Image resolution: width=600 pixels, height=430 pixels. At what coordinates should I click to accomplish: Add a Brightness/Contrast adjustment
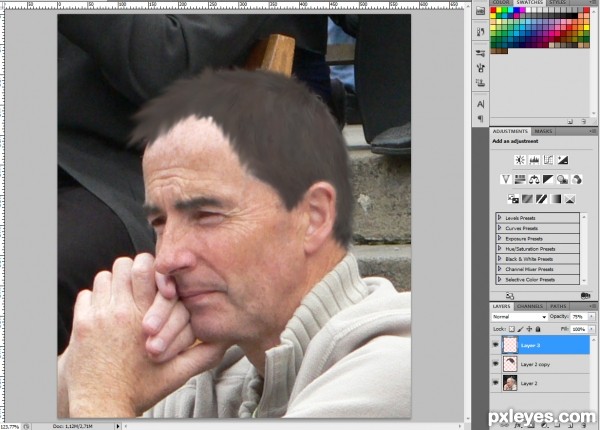520,160
